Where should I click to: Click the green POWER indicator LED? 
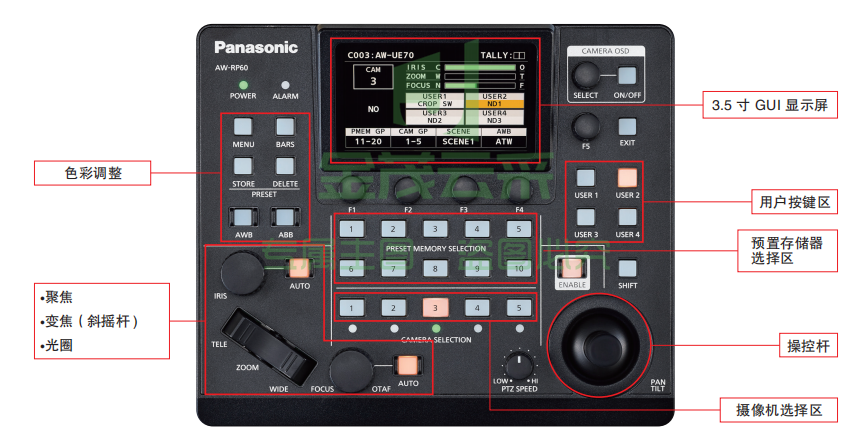243,85
